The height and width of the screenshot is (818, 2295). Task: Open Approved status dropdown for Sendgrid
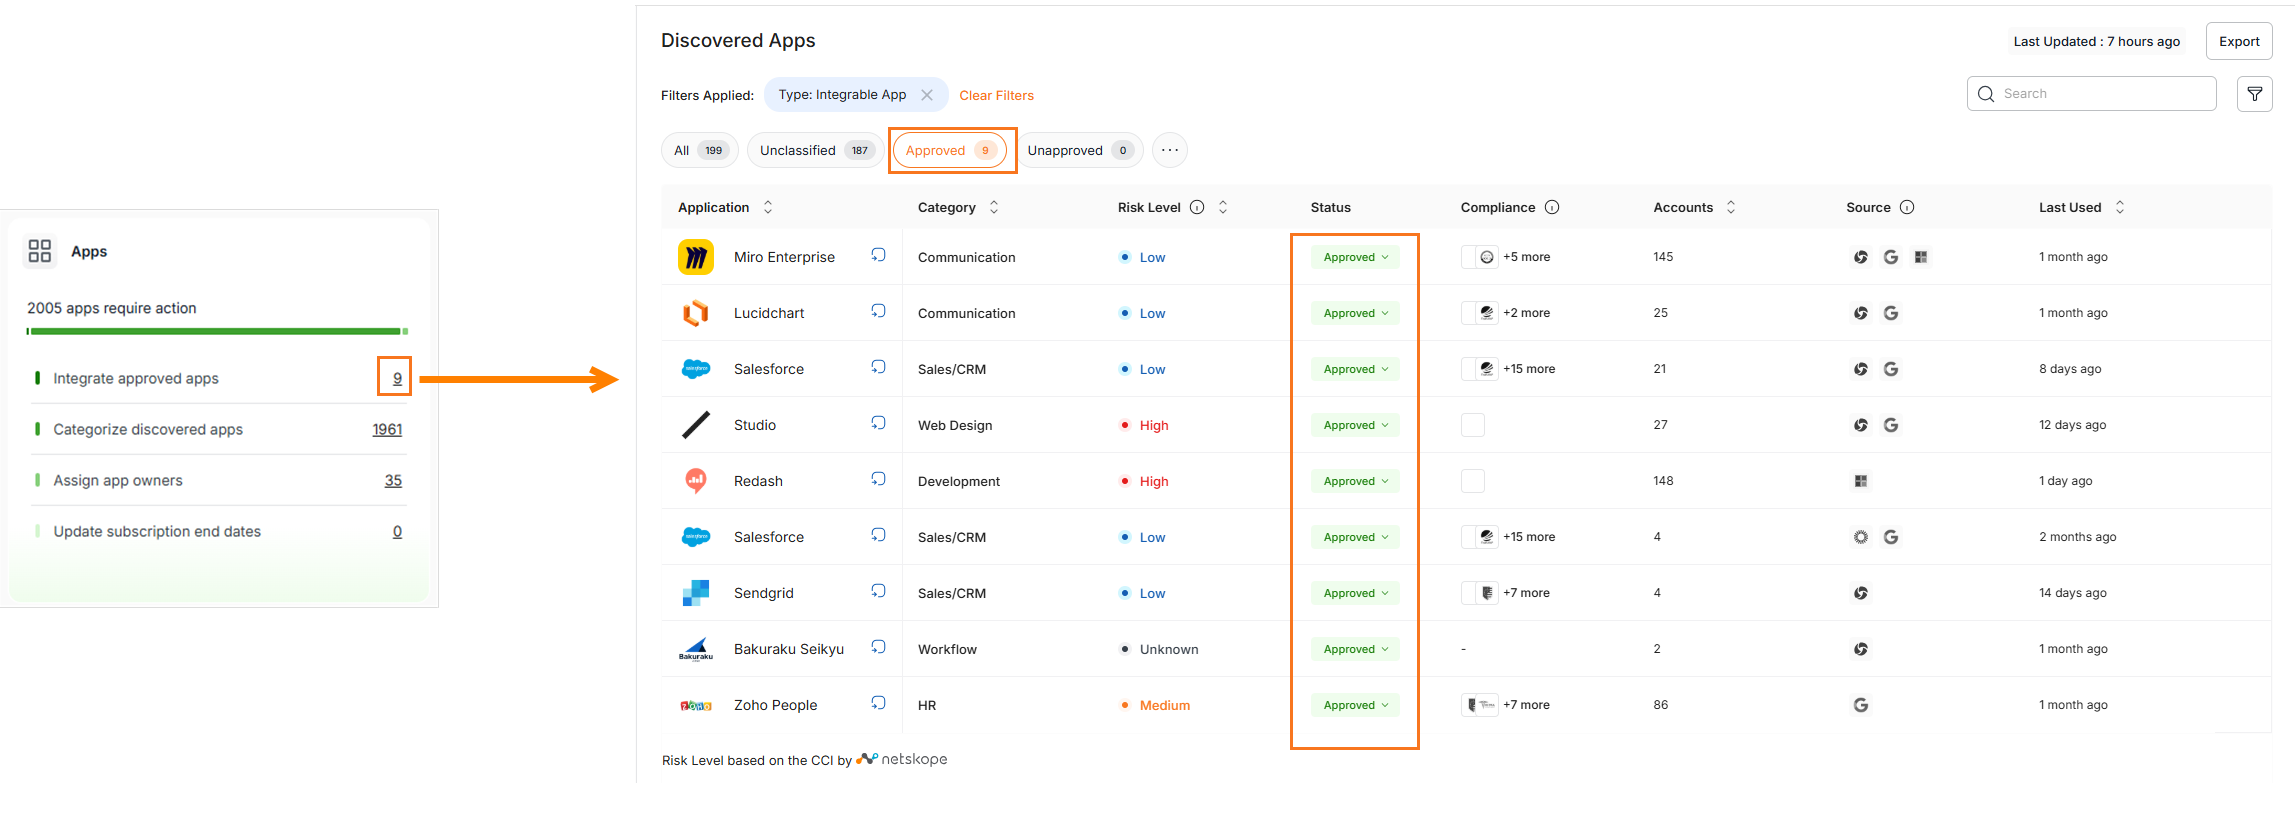click(x=1355, y=593)
